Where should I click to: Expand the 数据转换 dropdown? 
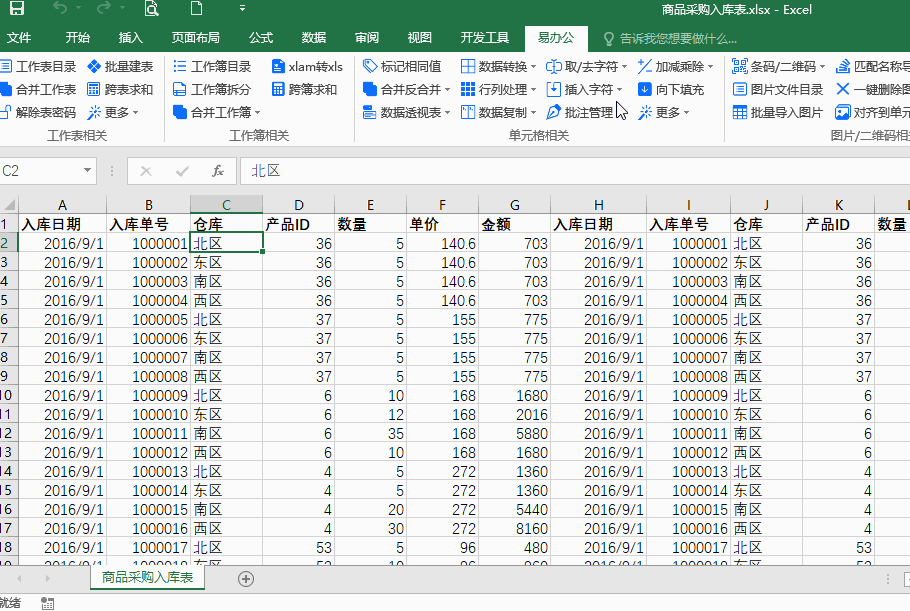(533, 67)
